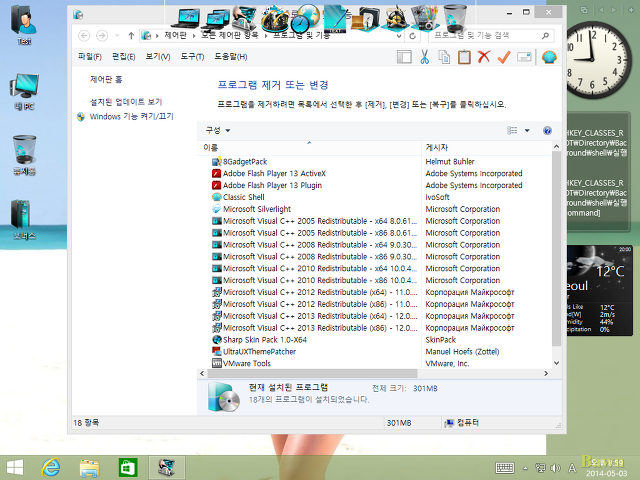Open the My PC desktop icon
Screen dimensions: 640x480
(x=24, y=92)
